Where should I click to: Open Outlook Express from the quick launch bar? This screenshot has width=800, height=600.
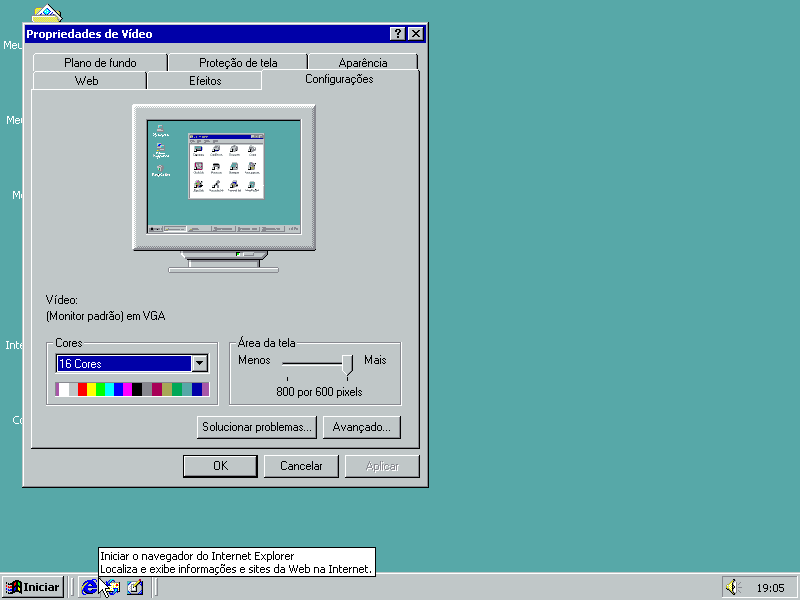pyautogui.click(x=112, y=587)
